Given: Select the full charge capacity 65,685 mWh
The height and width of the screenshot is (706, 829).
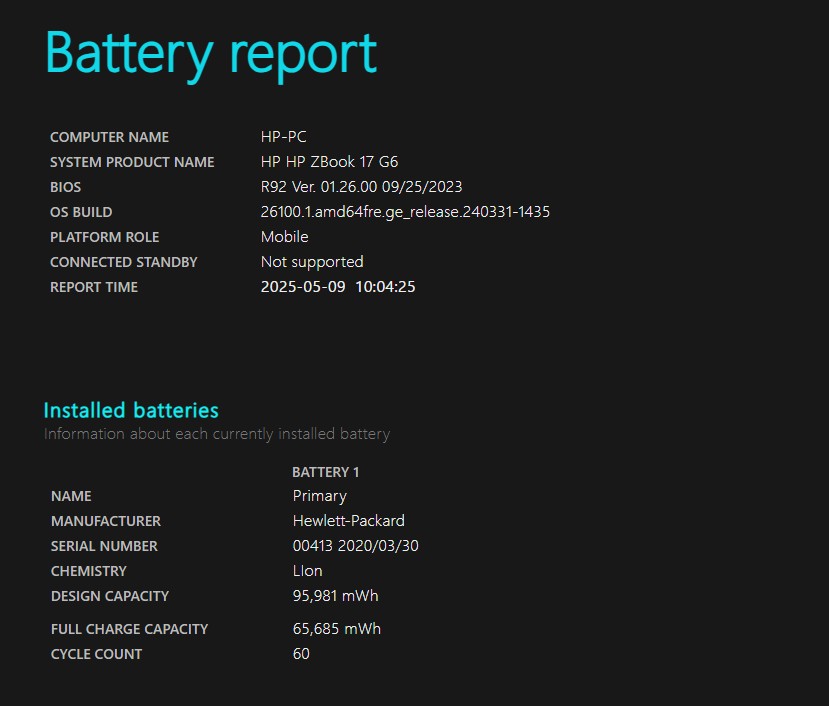Looking at the screenshot, I should coord(337,629).
